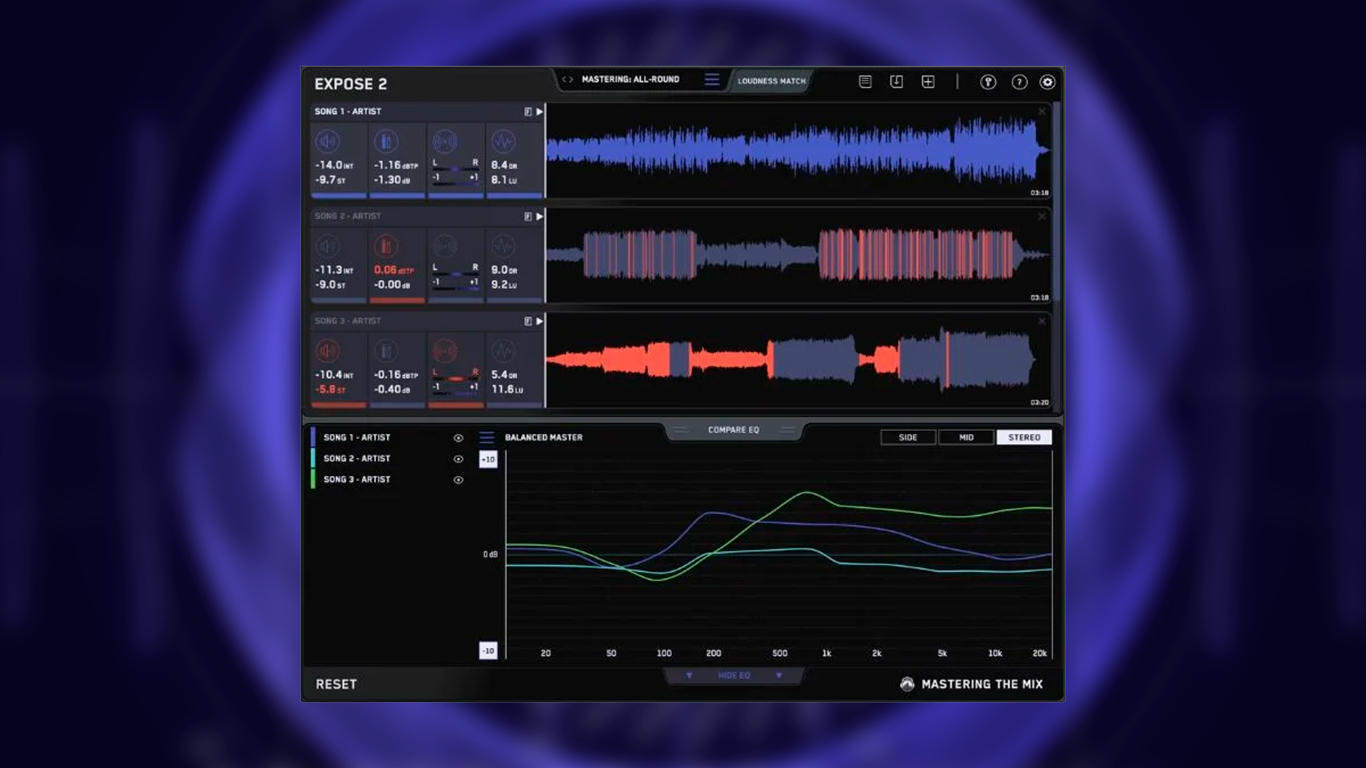The height and width of the screenshot is (768, 1366).
Task: Click the Song 1 blue waveform
Action: [x=798, y=150]
